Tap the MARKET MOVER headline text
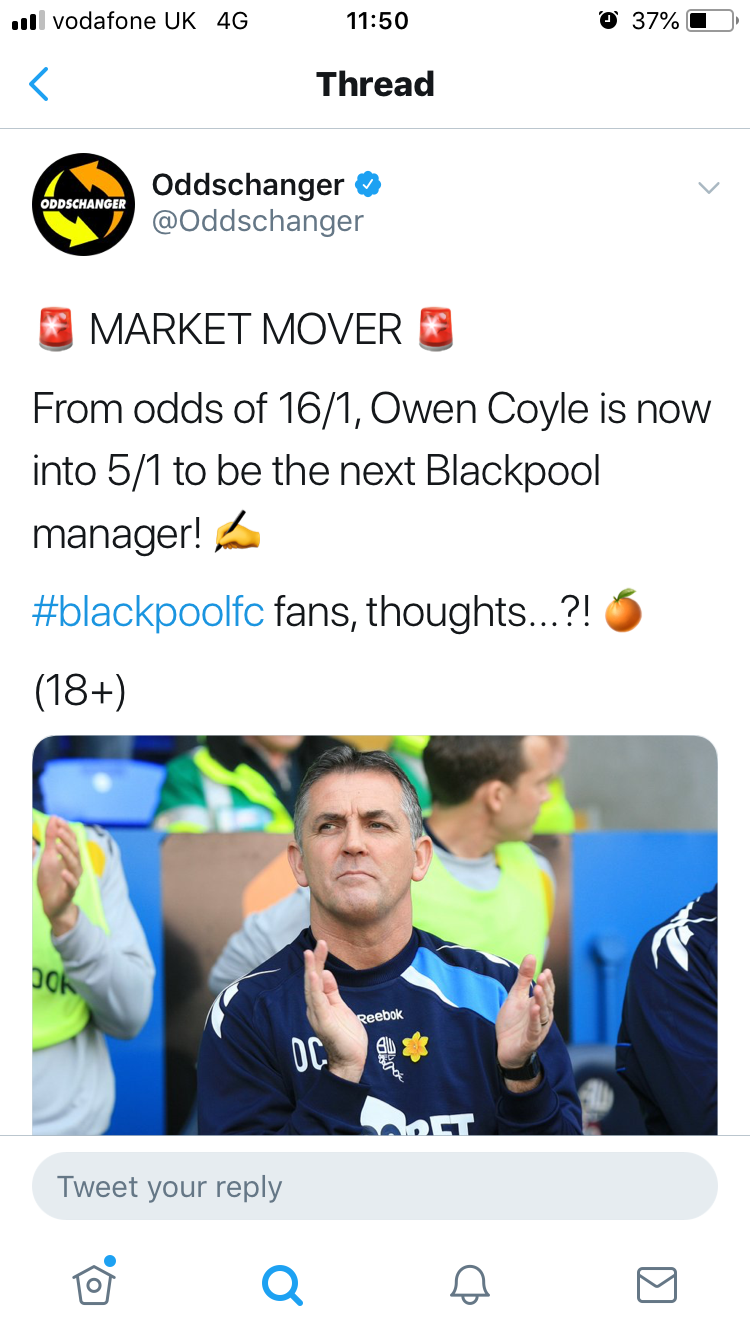Viewport: 750px width, 1334px height. [245, 329]
